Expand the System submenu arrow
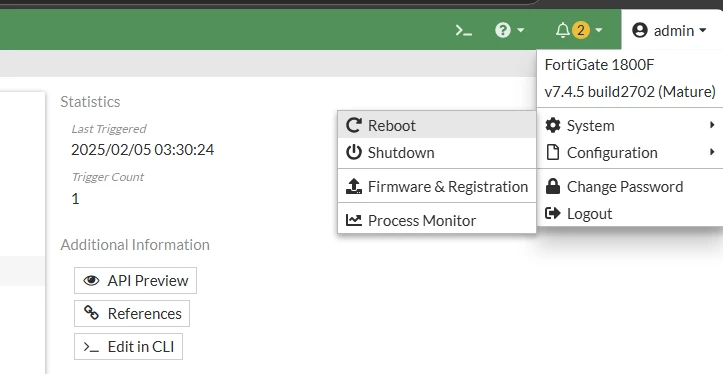This screenshot has height=374, width=723. 712,125
